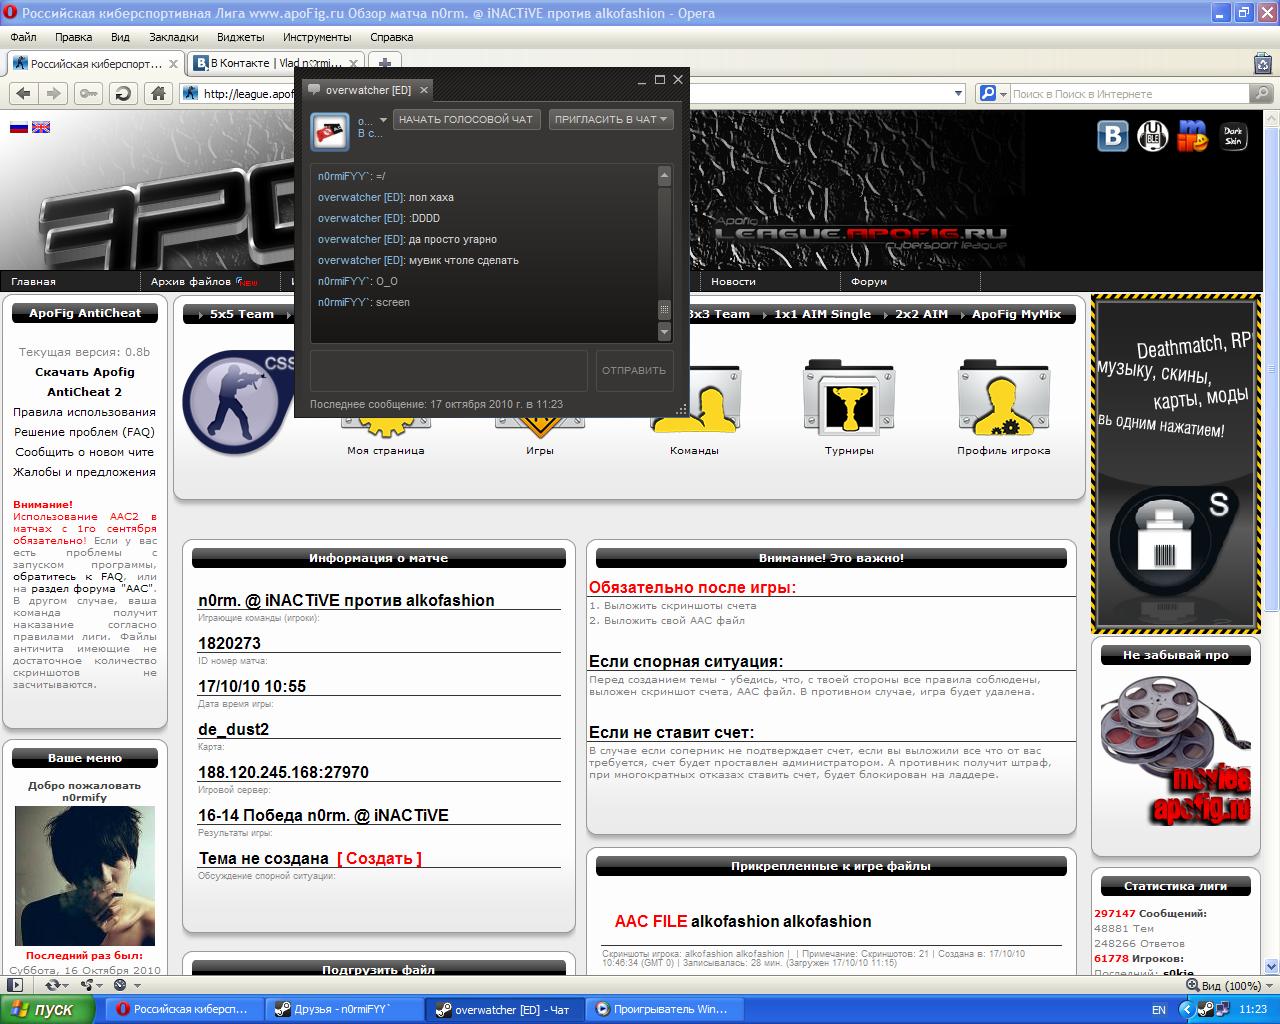Viewport: 1280px width, 1024px height.
Task: Open the friend options arrow in Steam chat
Action: pos(384,121)
